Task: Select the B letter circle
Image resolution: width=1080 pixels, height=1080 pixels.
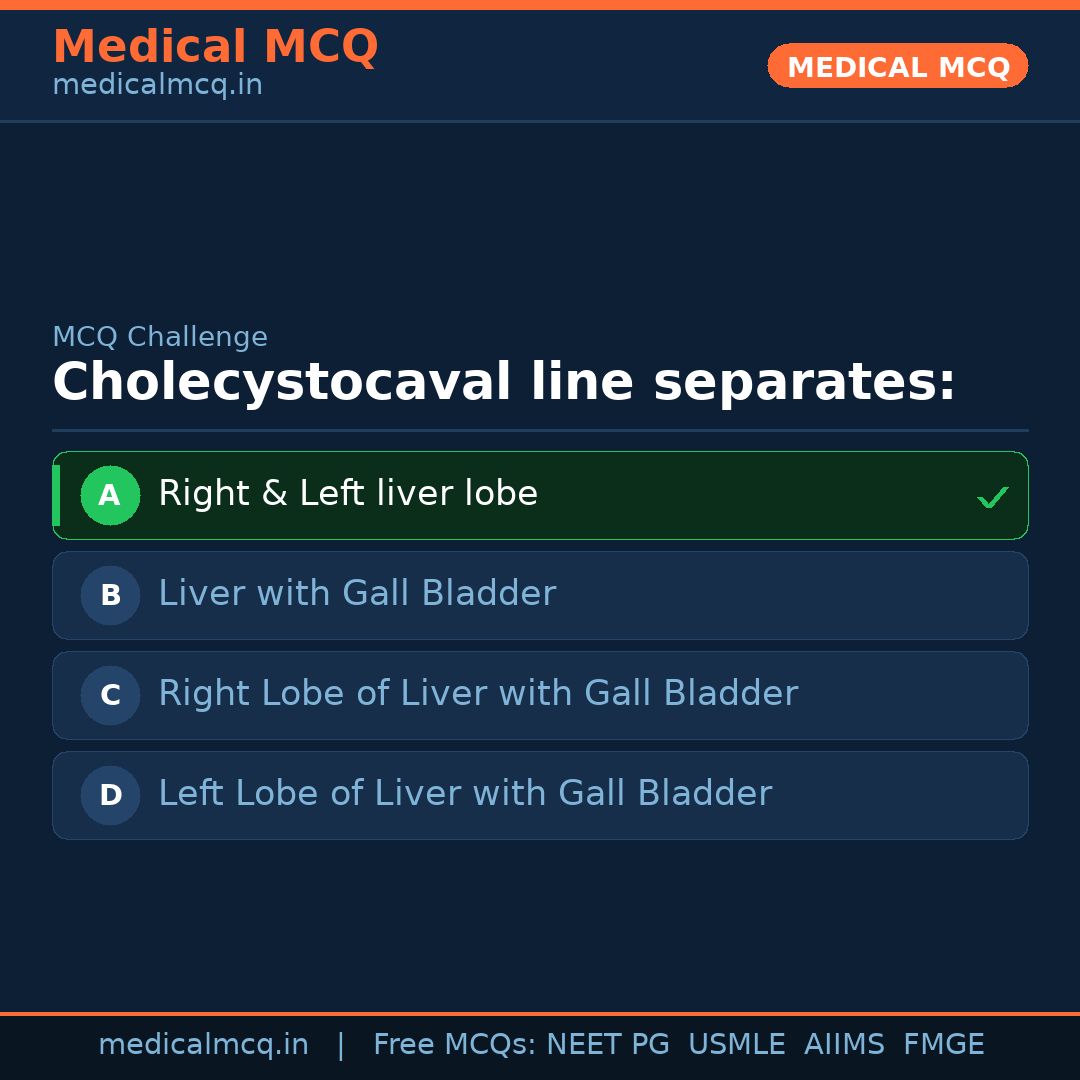Action: click(110, 595)
